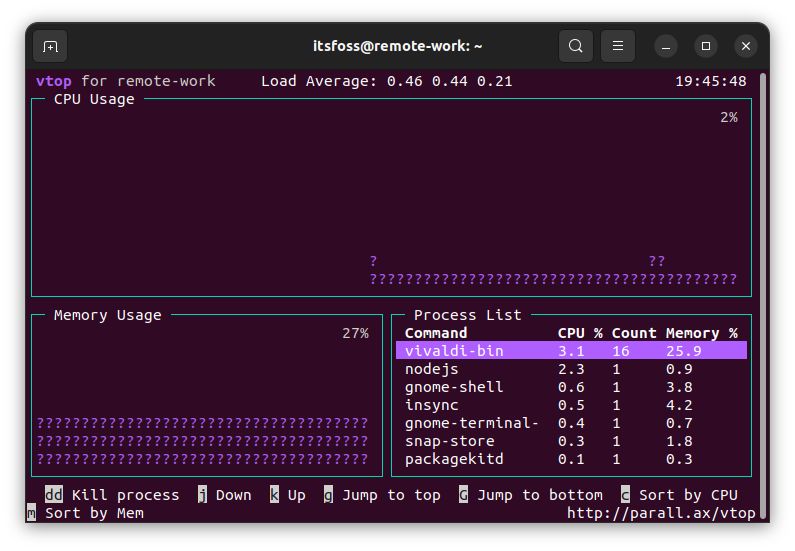
Task: Click the c Sort by CPU shortcut
Action: click(679, 495)
